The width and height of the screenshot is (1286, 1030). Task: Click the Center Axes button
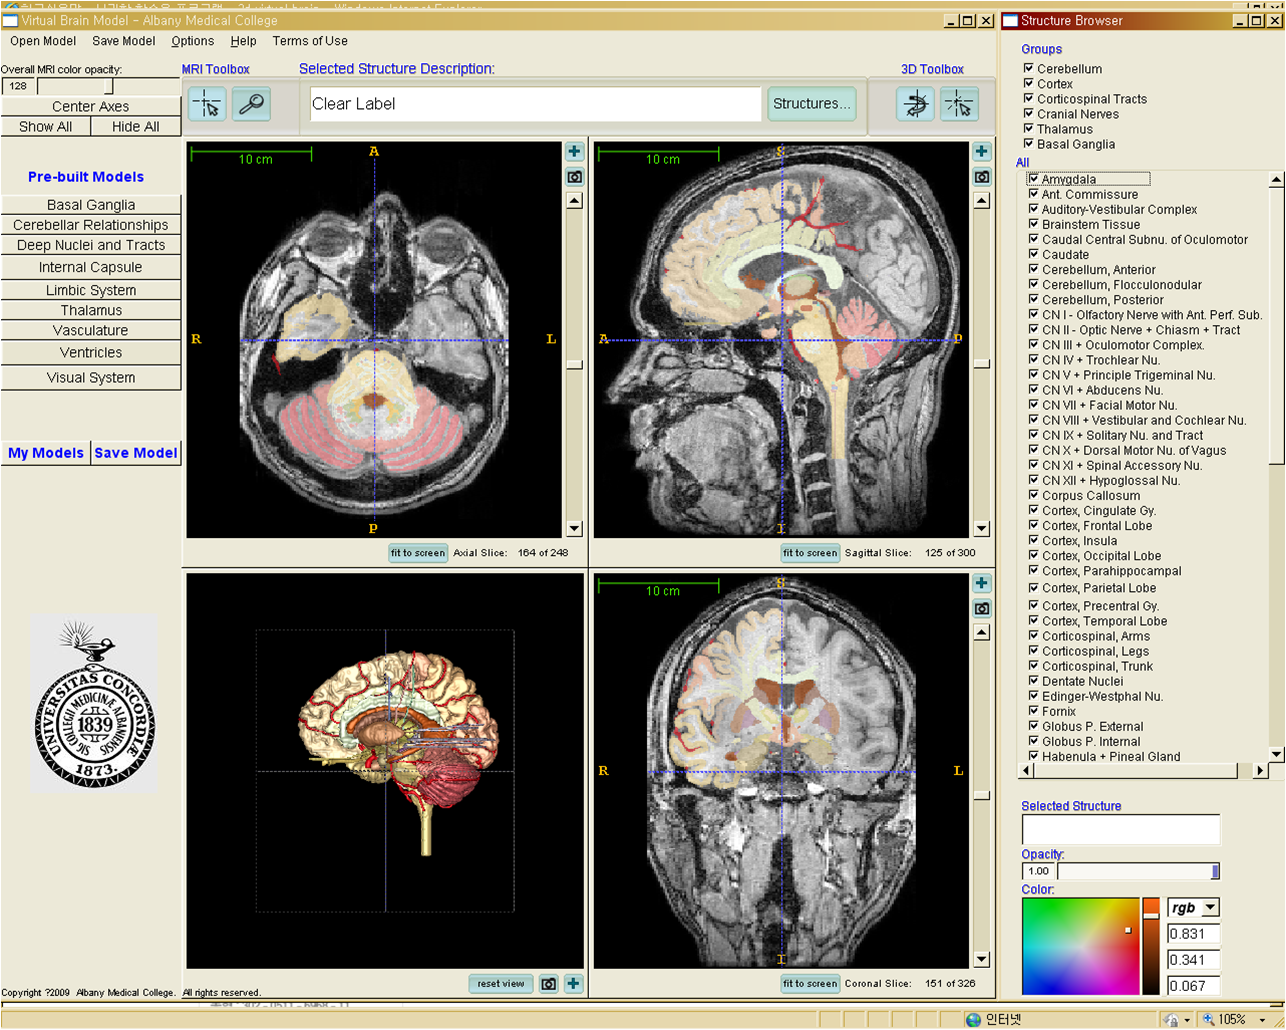91,106
